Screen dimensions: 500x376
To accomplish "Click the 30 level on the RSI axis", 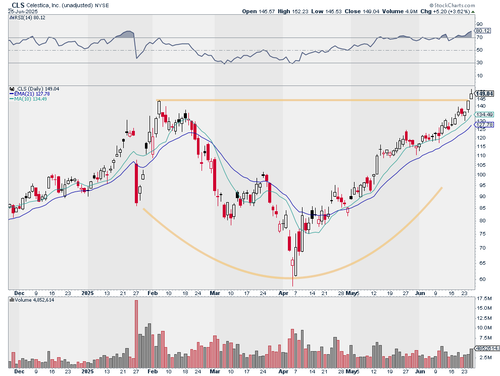I will click(479, 63).
